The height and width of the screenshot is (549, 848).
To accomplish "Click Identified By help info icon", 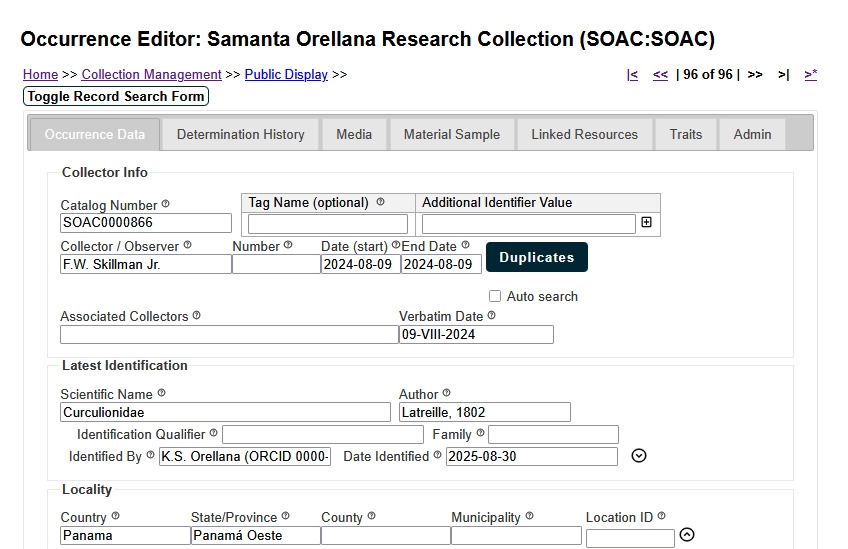I will (151, 456).
